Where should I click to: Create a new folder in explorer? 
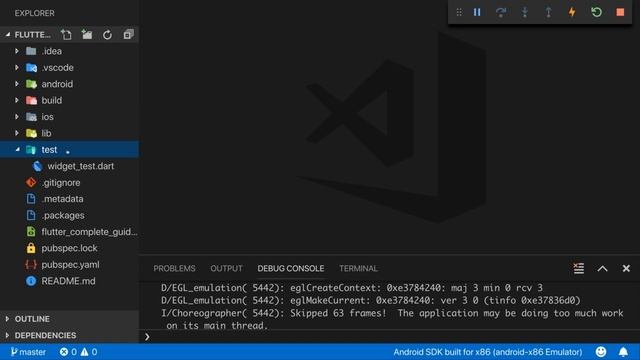87,35
